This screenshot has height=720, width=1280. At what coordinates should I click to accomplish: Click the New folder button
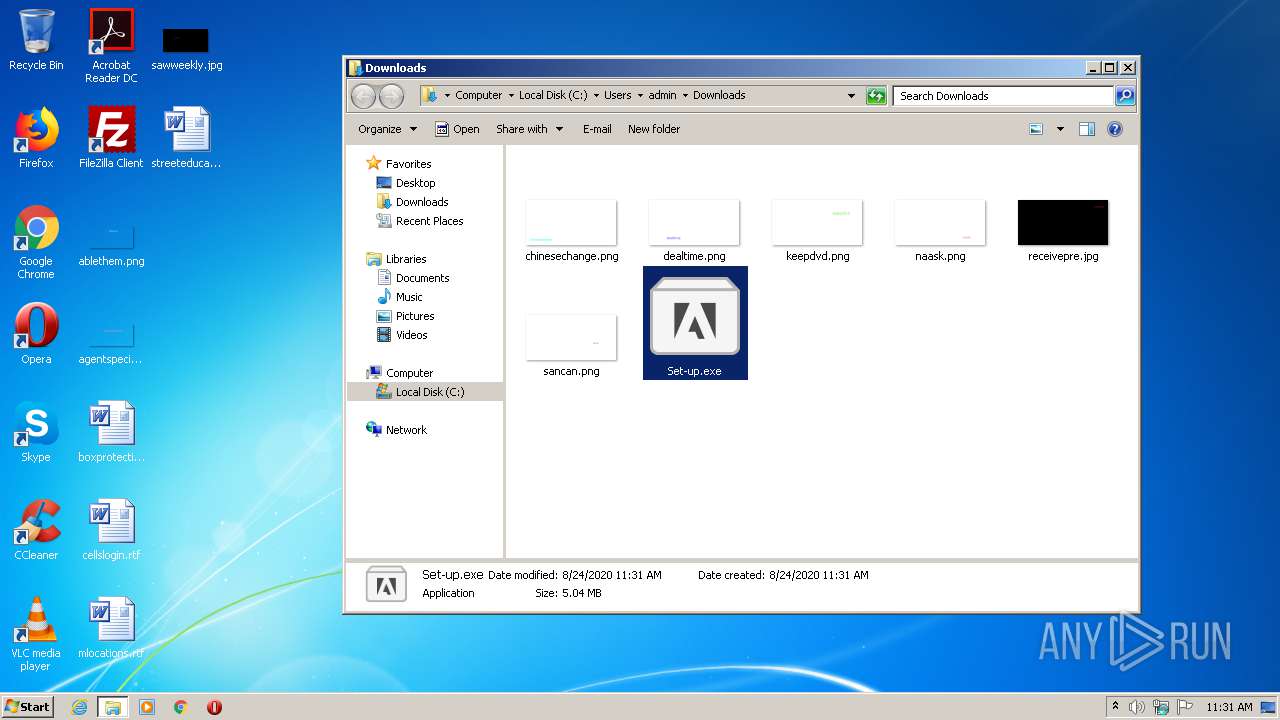pyautogui.click(x=654, y=129)
